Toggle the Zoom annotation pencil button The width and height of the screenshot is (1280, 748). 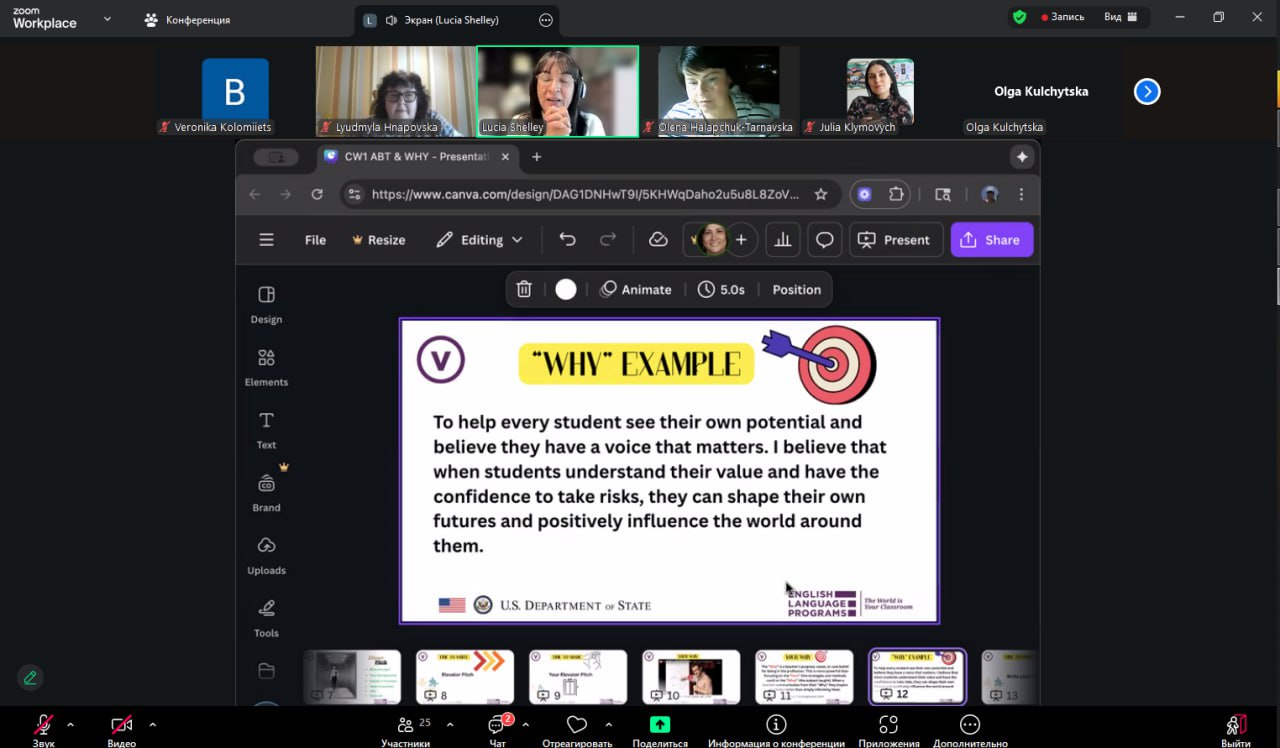click(30, 678)
